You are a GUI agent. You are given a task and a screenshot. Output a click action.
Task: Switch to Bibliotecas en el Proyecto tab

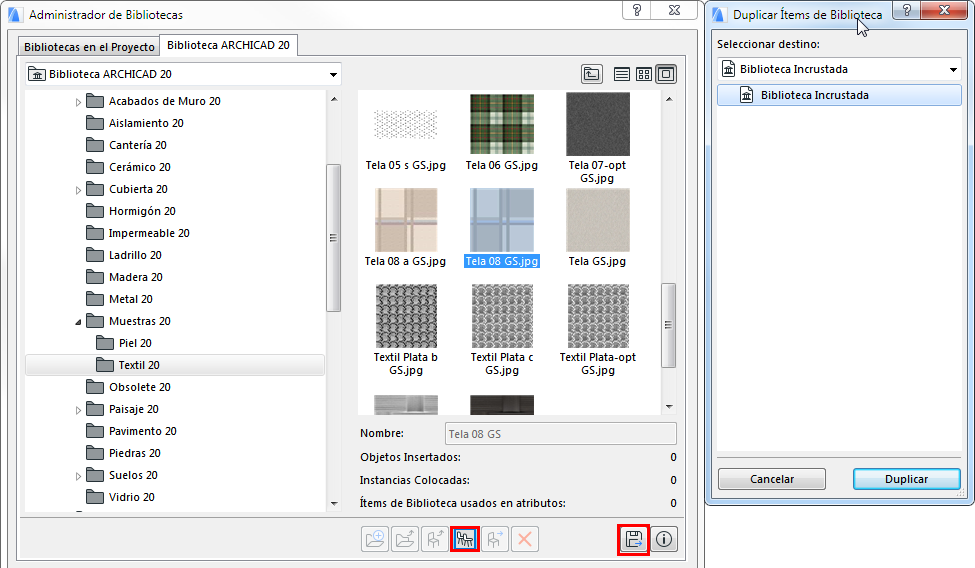[x=89, y=47]
